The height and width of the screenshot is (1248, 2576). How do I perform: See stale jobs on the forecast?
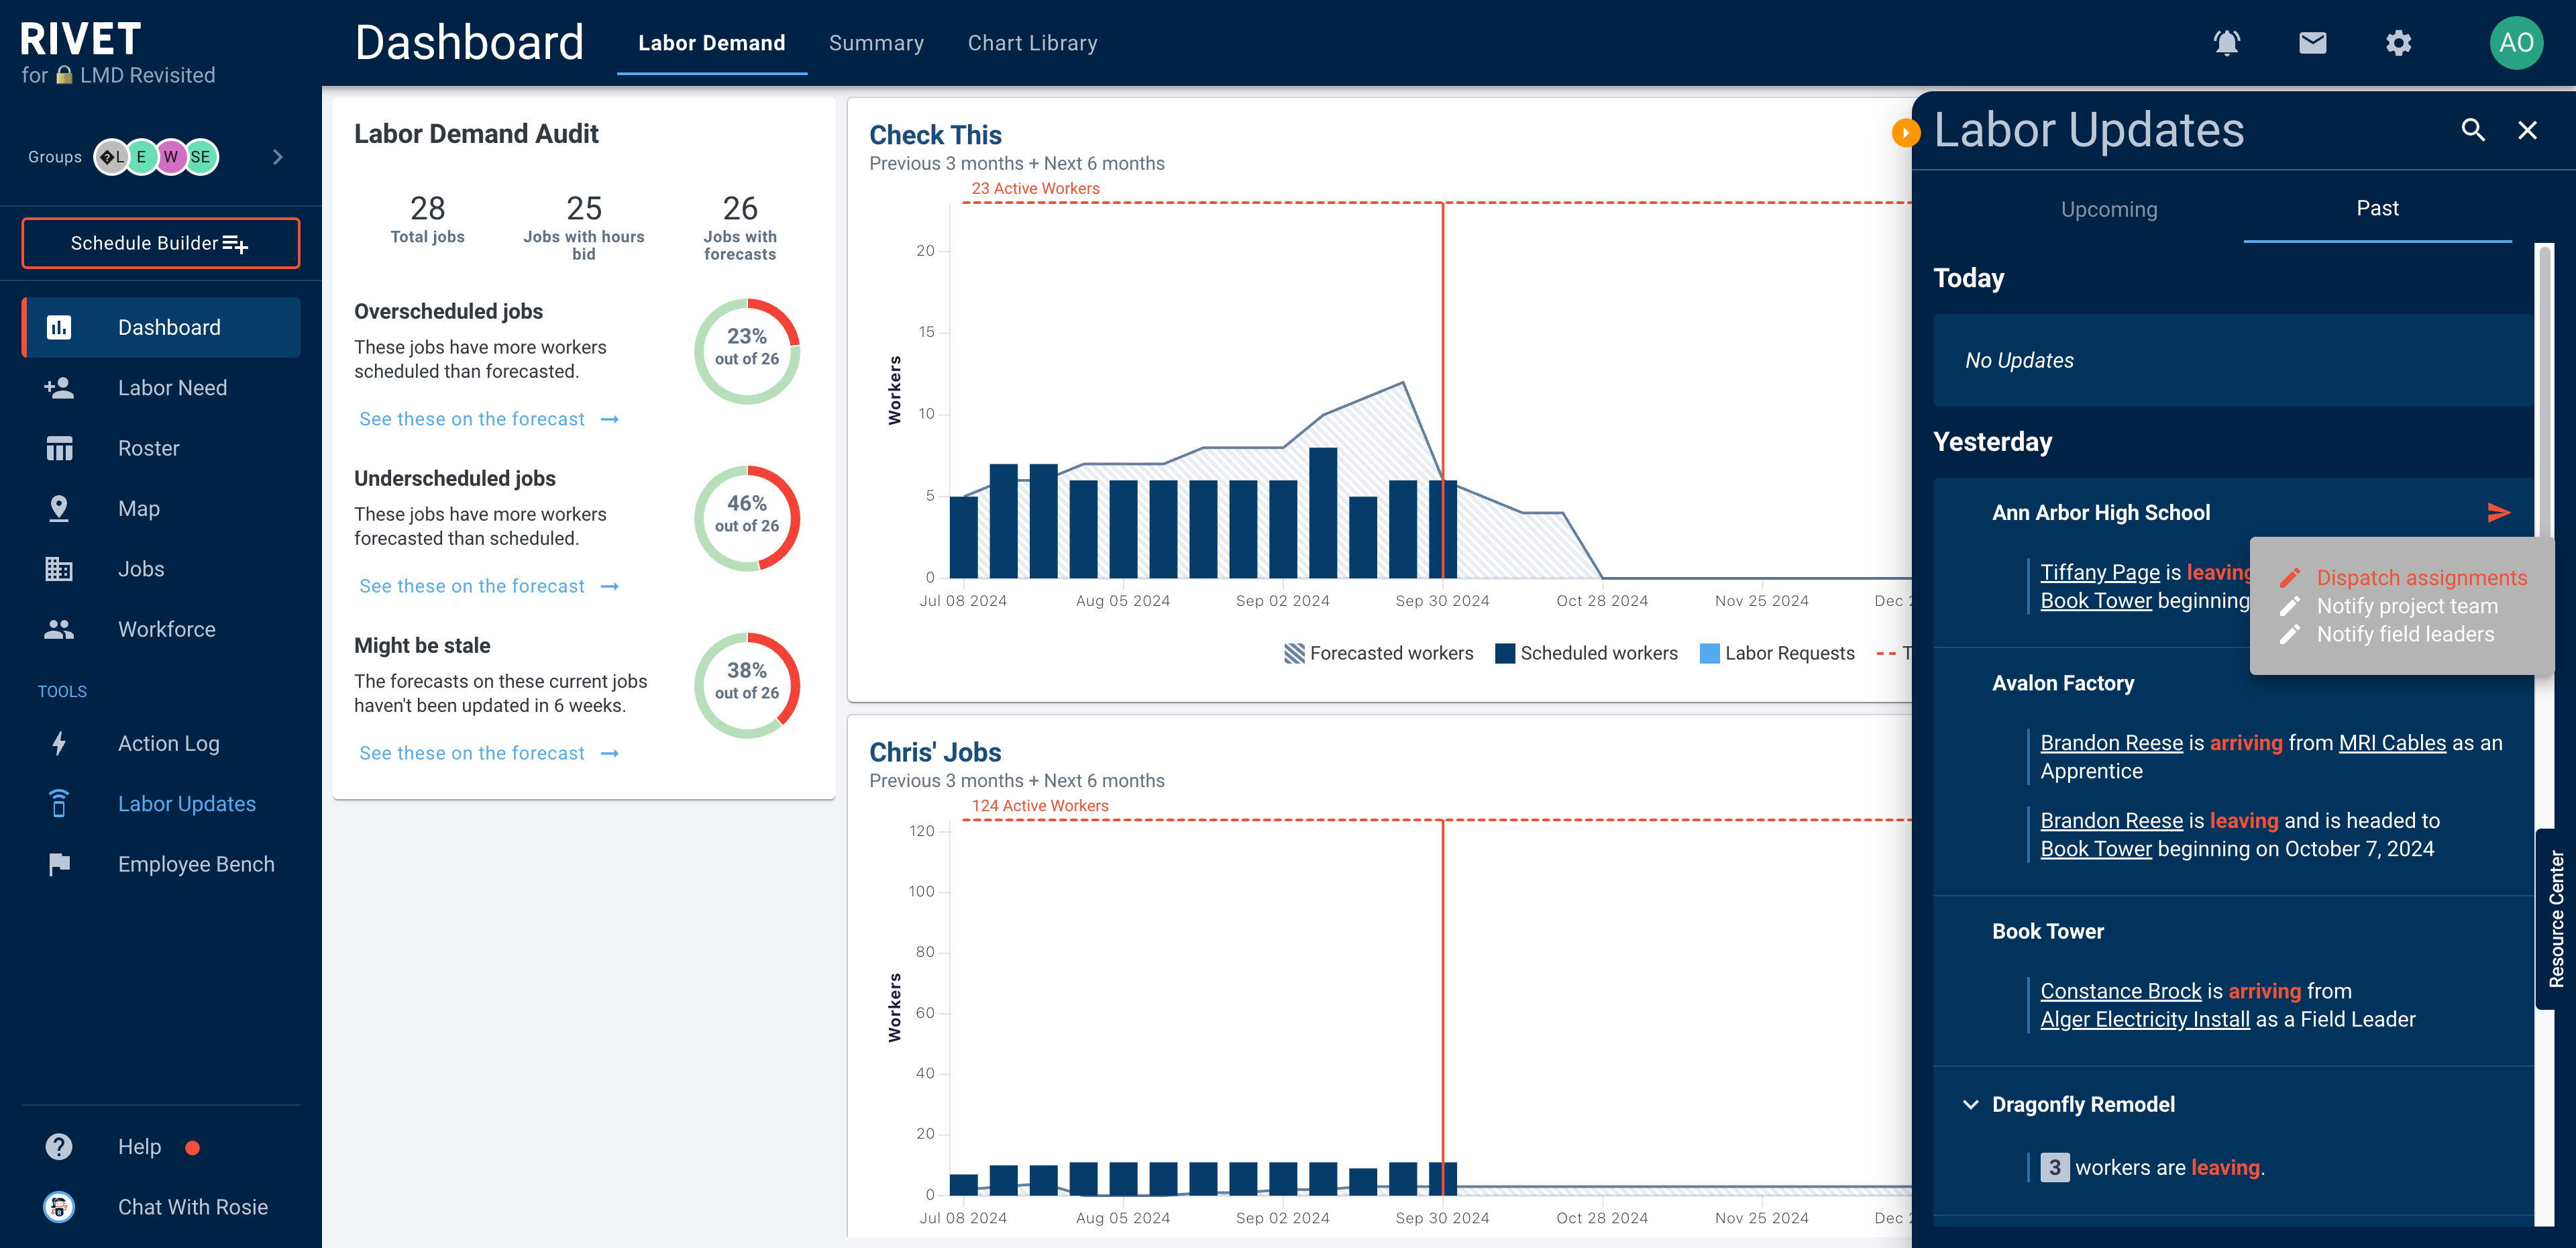(x=489, y=753)
